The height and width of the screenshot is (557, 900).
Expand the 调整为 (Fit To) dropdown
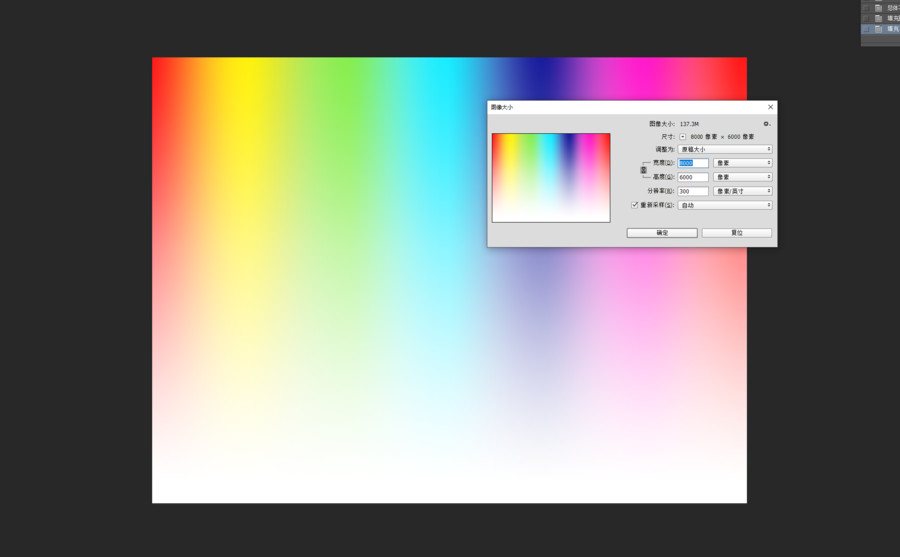[724, 149]
